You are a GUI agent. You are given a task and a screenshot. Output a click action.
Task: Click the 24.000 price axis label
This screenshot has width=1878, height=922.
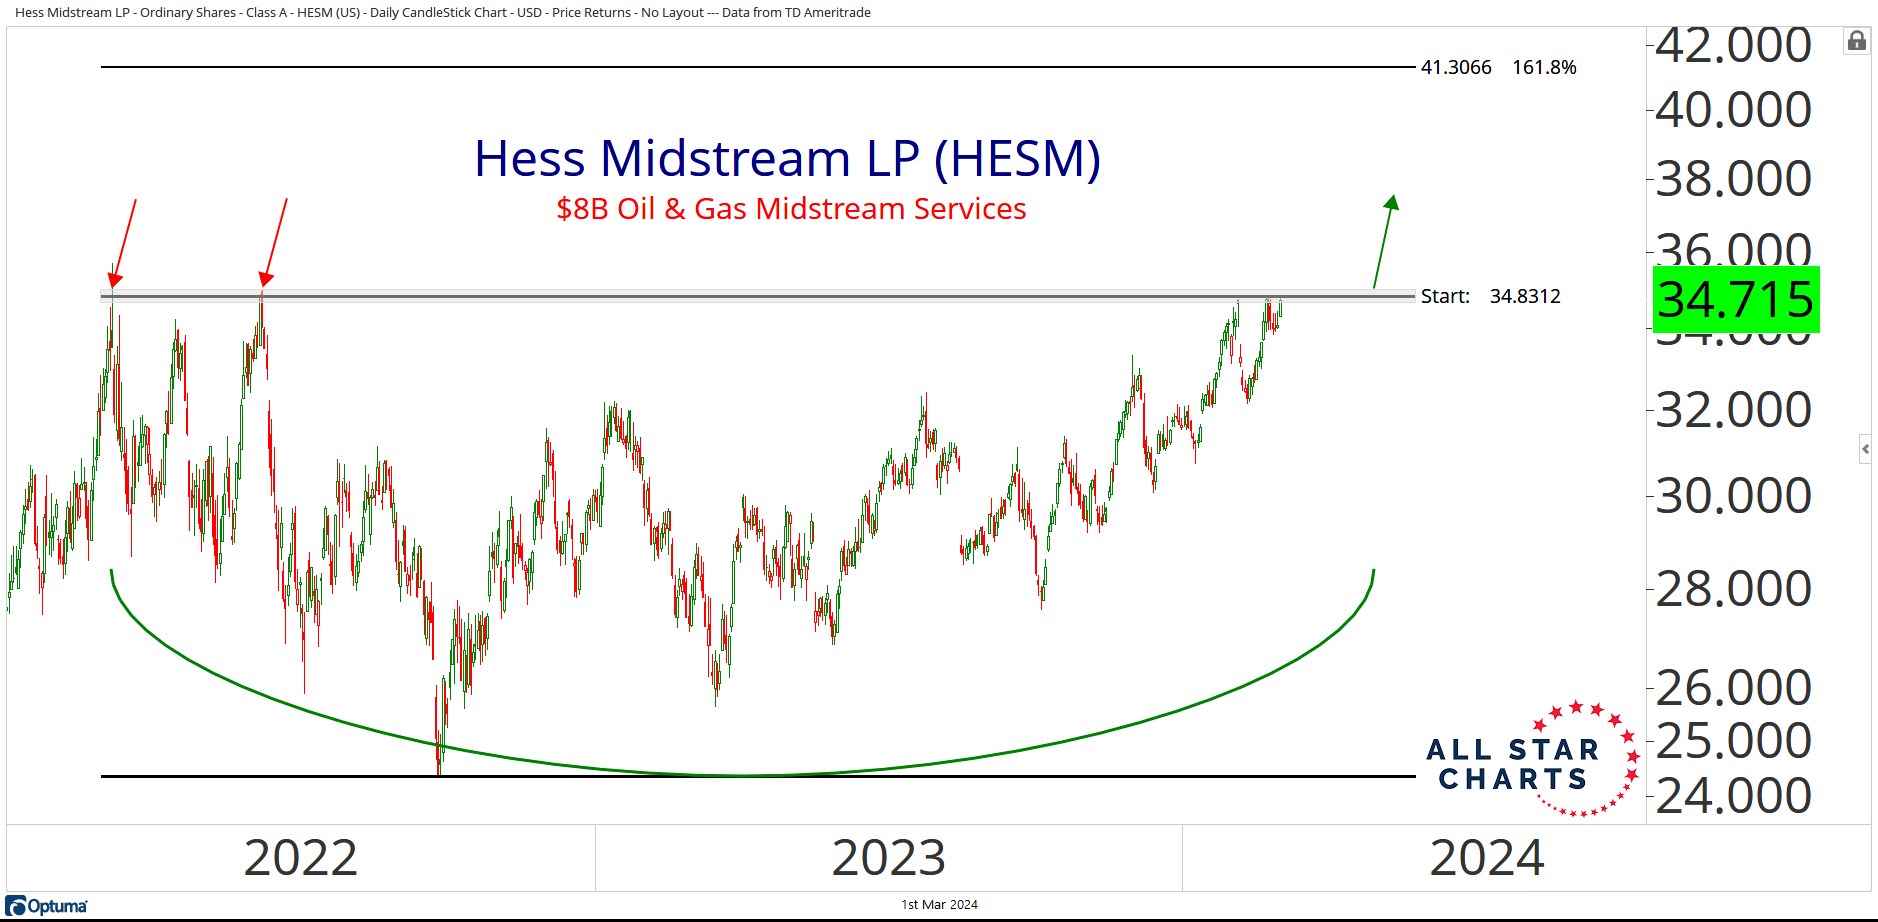[x=1733, y=796]
